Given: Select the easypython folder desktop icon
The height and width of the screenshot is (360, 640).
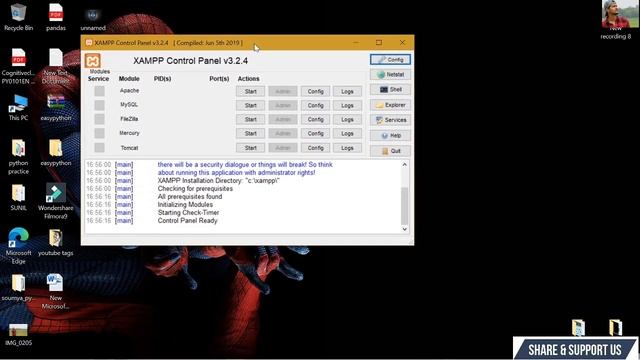Looking at the screenshot, I should 56,153.
